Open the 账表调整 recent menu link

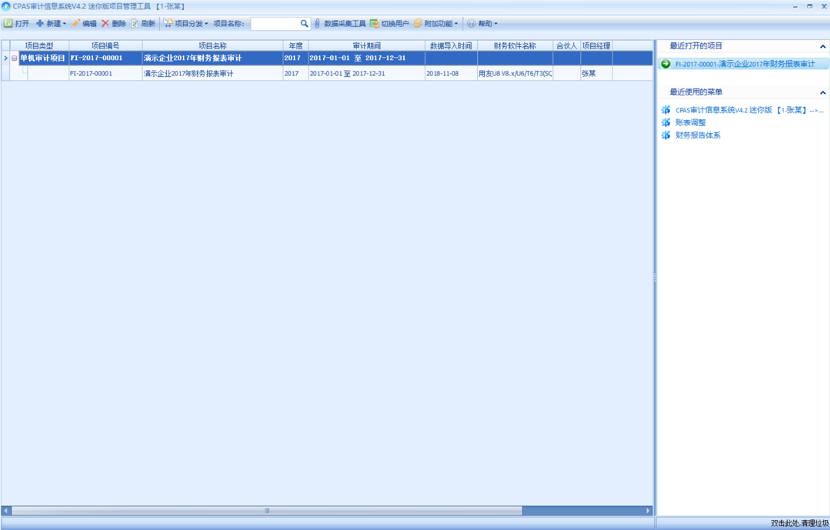tap(690, 122)
